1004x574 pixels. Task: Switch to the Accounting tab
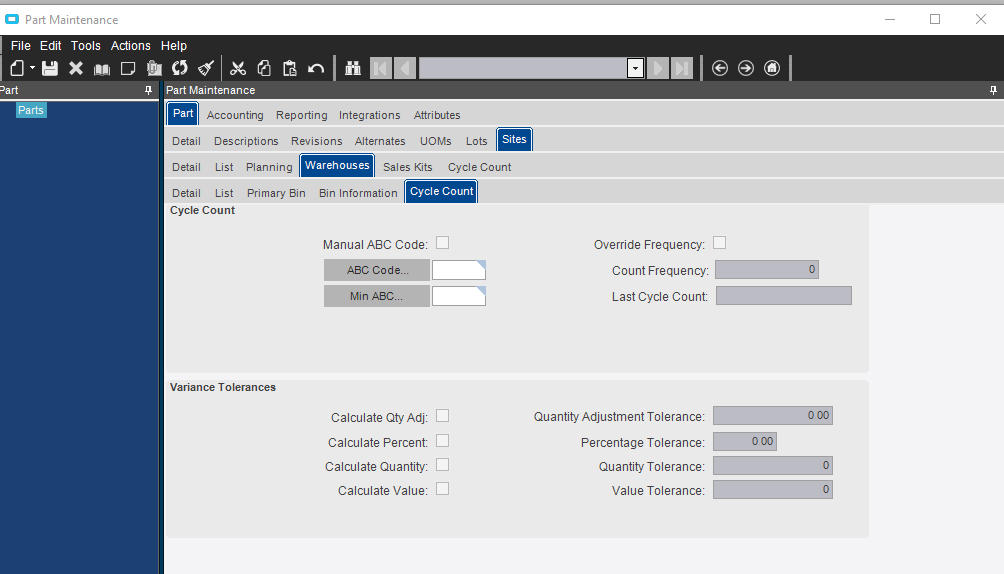pos(235,115)
